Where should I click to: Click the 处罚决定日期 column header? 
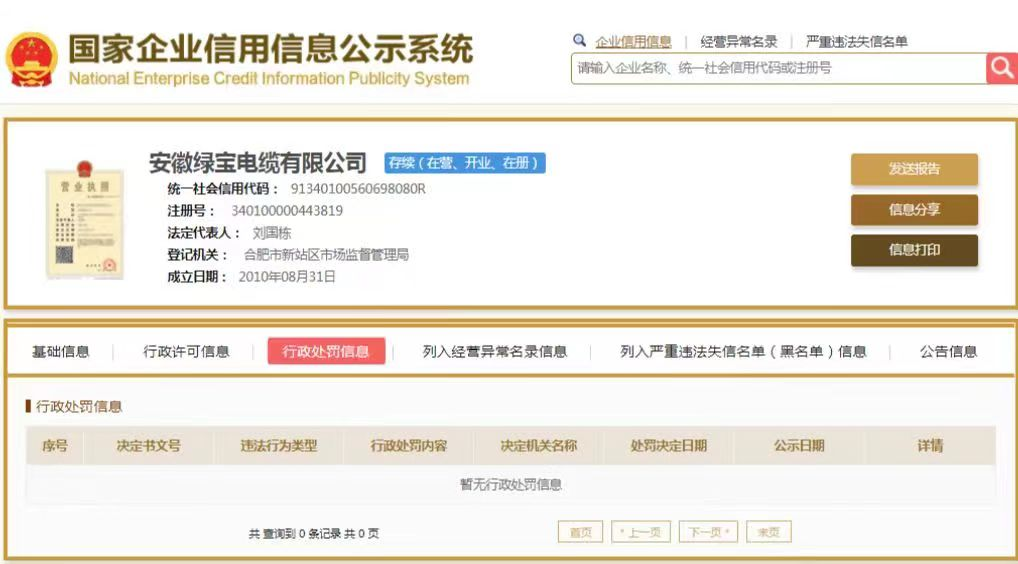[669, 446]
